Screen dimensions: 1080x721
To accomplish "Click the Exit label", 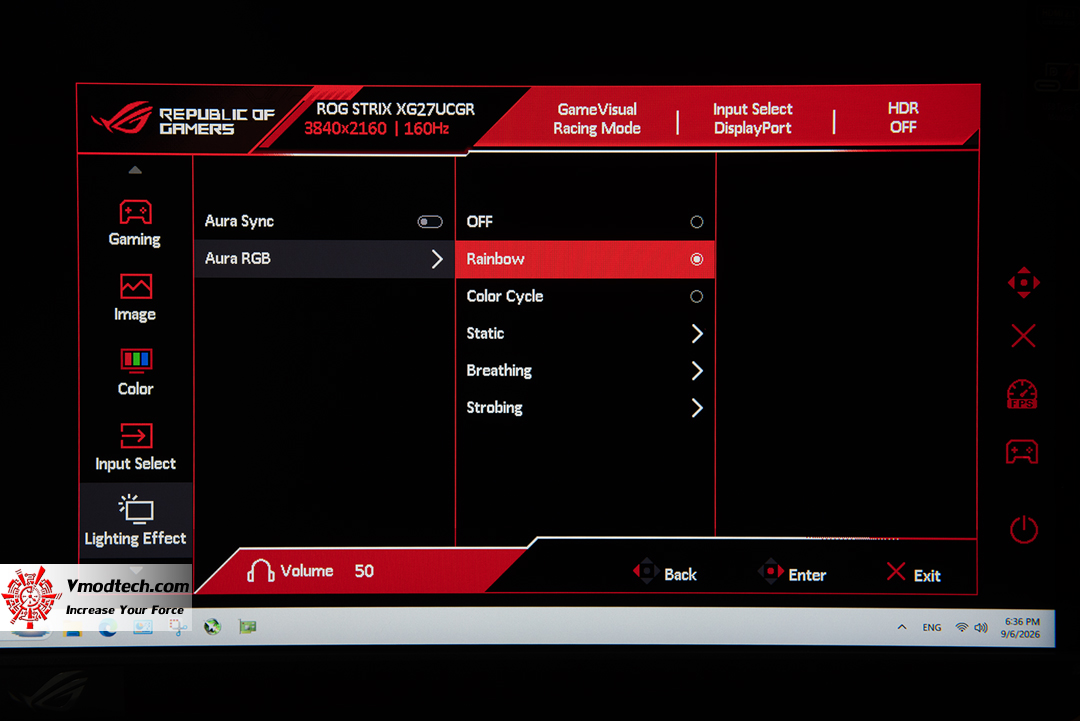I will tap(926, 576).
